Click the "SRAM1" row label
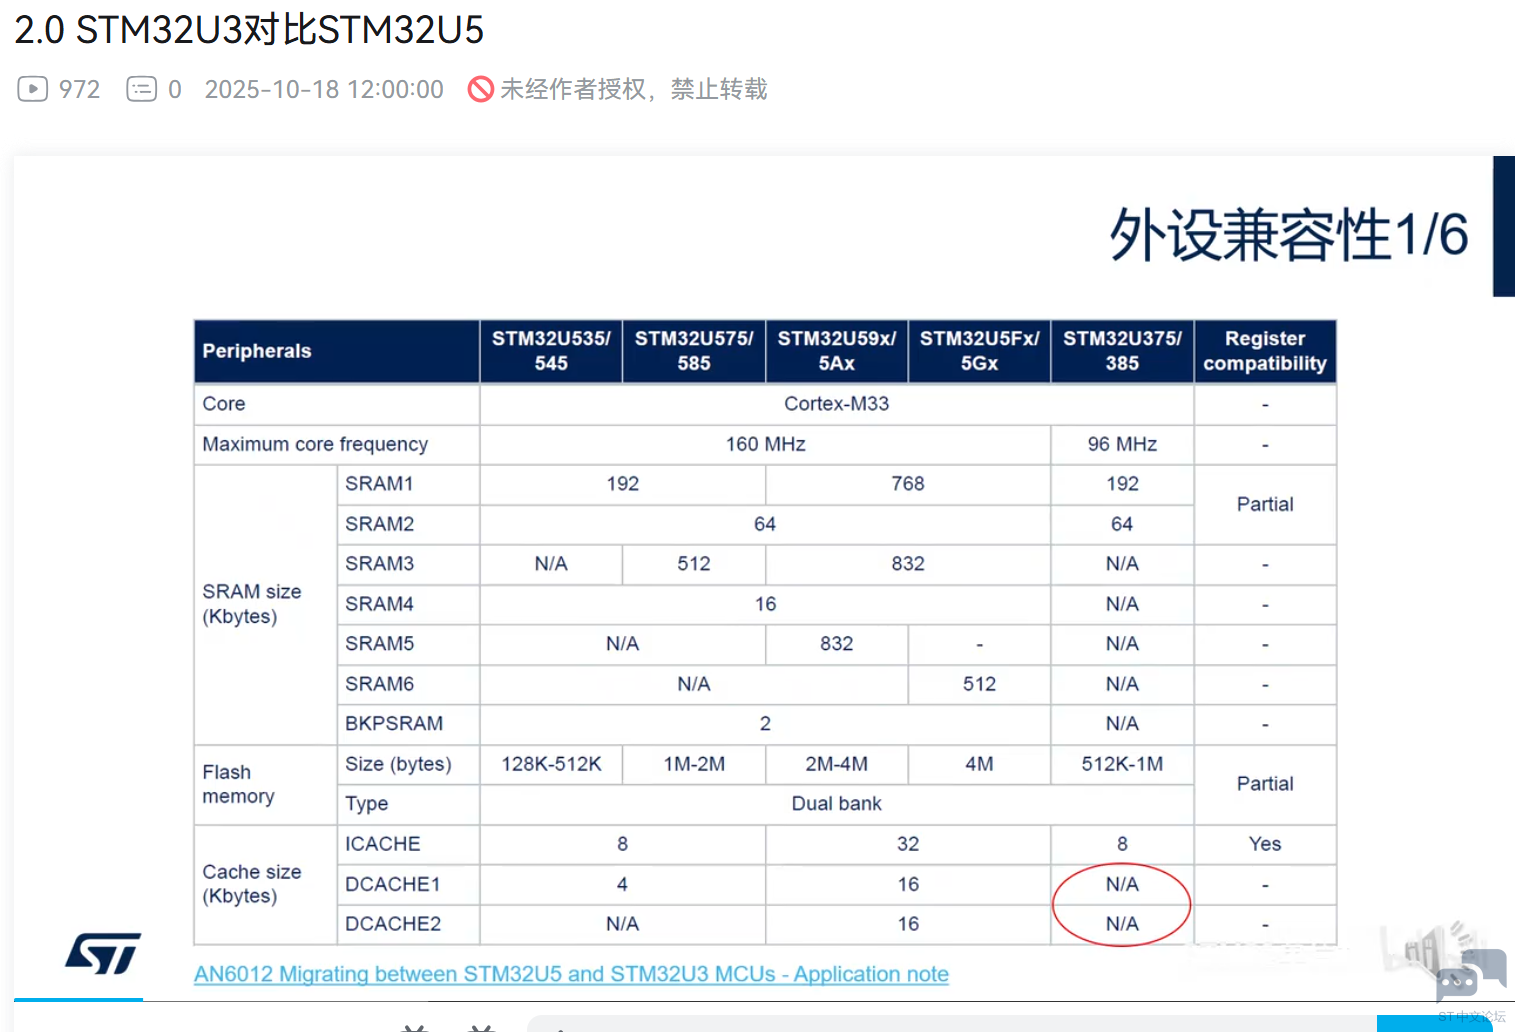Viewport: 1515px width, 1032px height. [380, 484]
